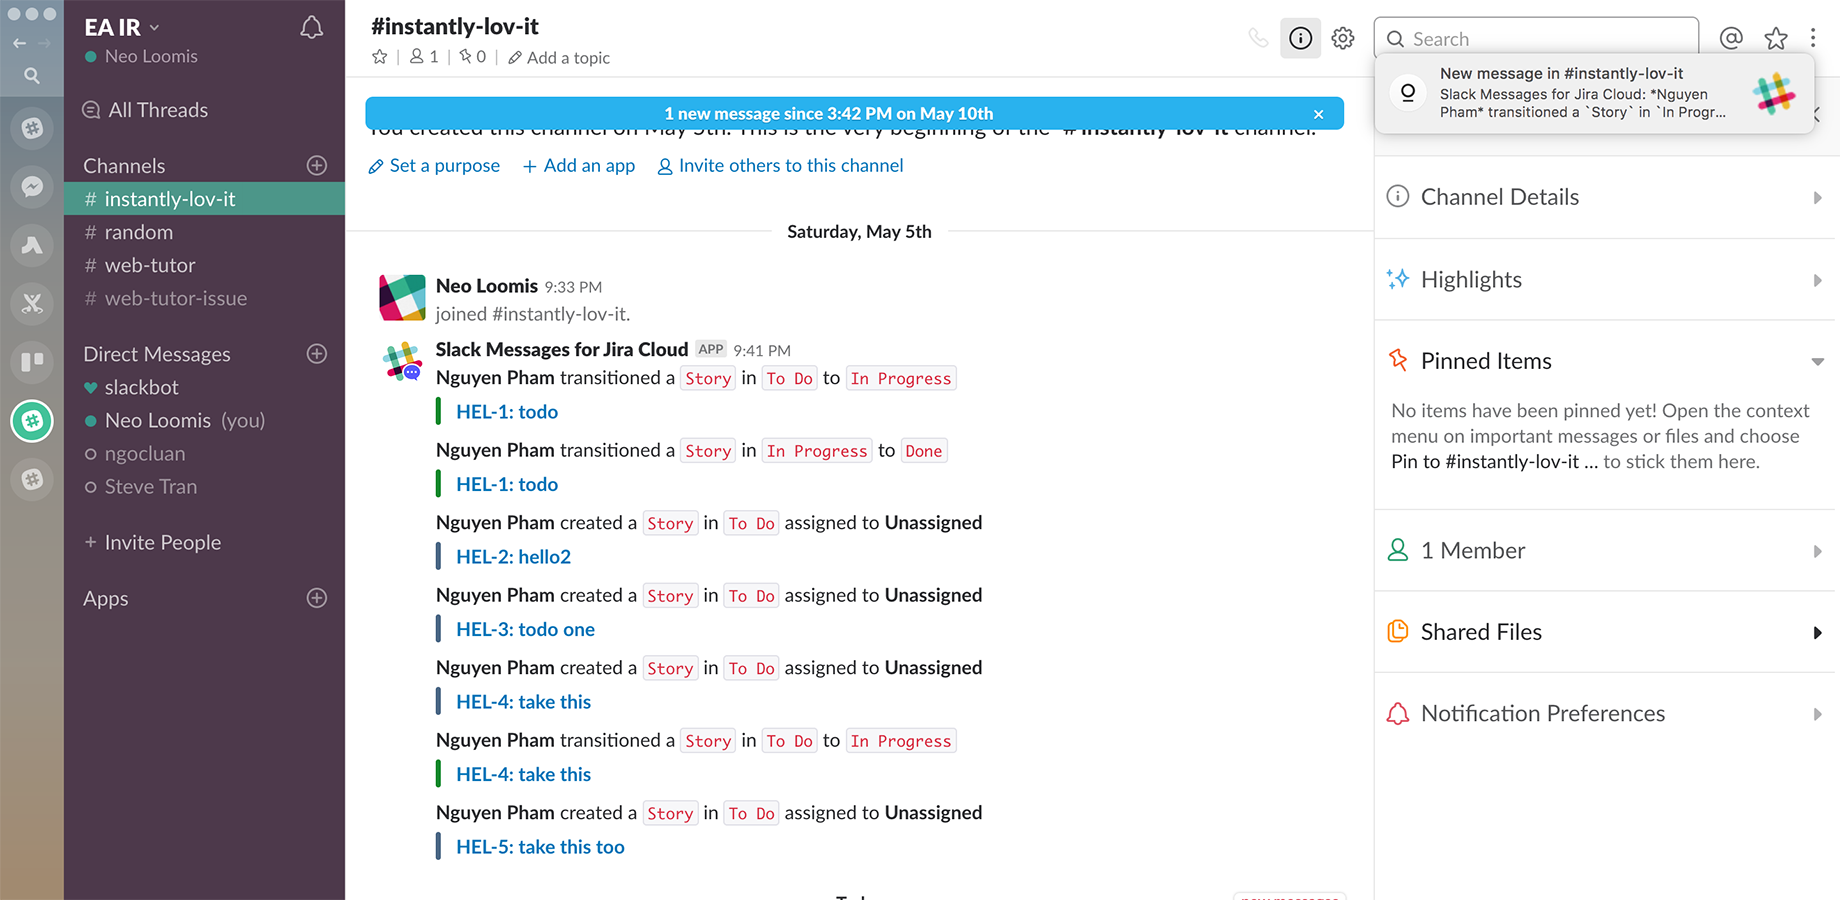The image size is (1840, 900).
Task: Open the Trello app icon in the workspace rail
Action: click(x=32, y=361)
